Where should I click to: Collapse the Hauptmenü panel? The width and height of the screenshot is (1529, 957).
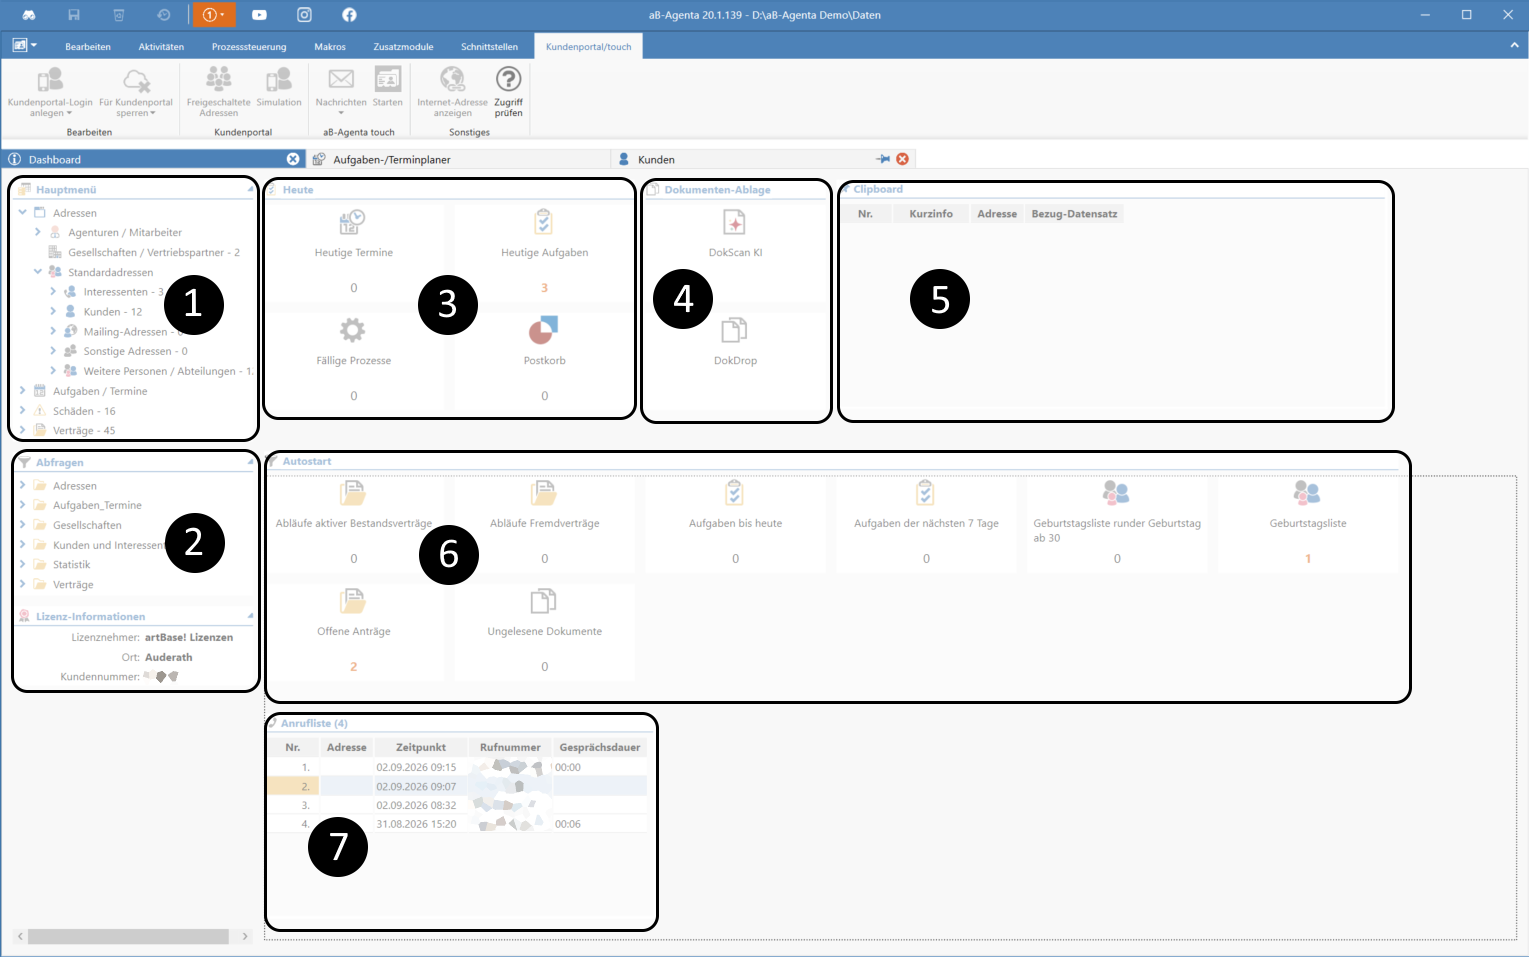(250, 189)
